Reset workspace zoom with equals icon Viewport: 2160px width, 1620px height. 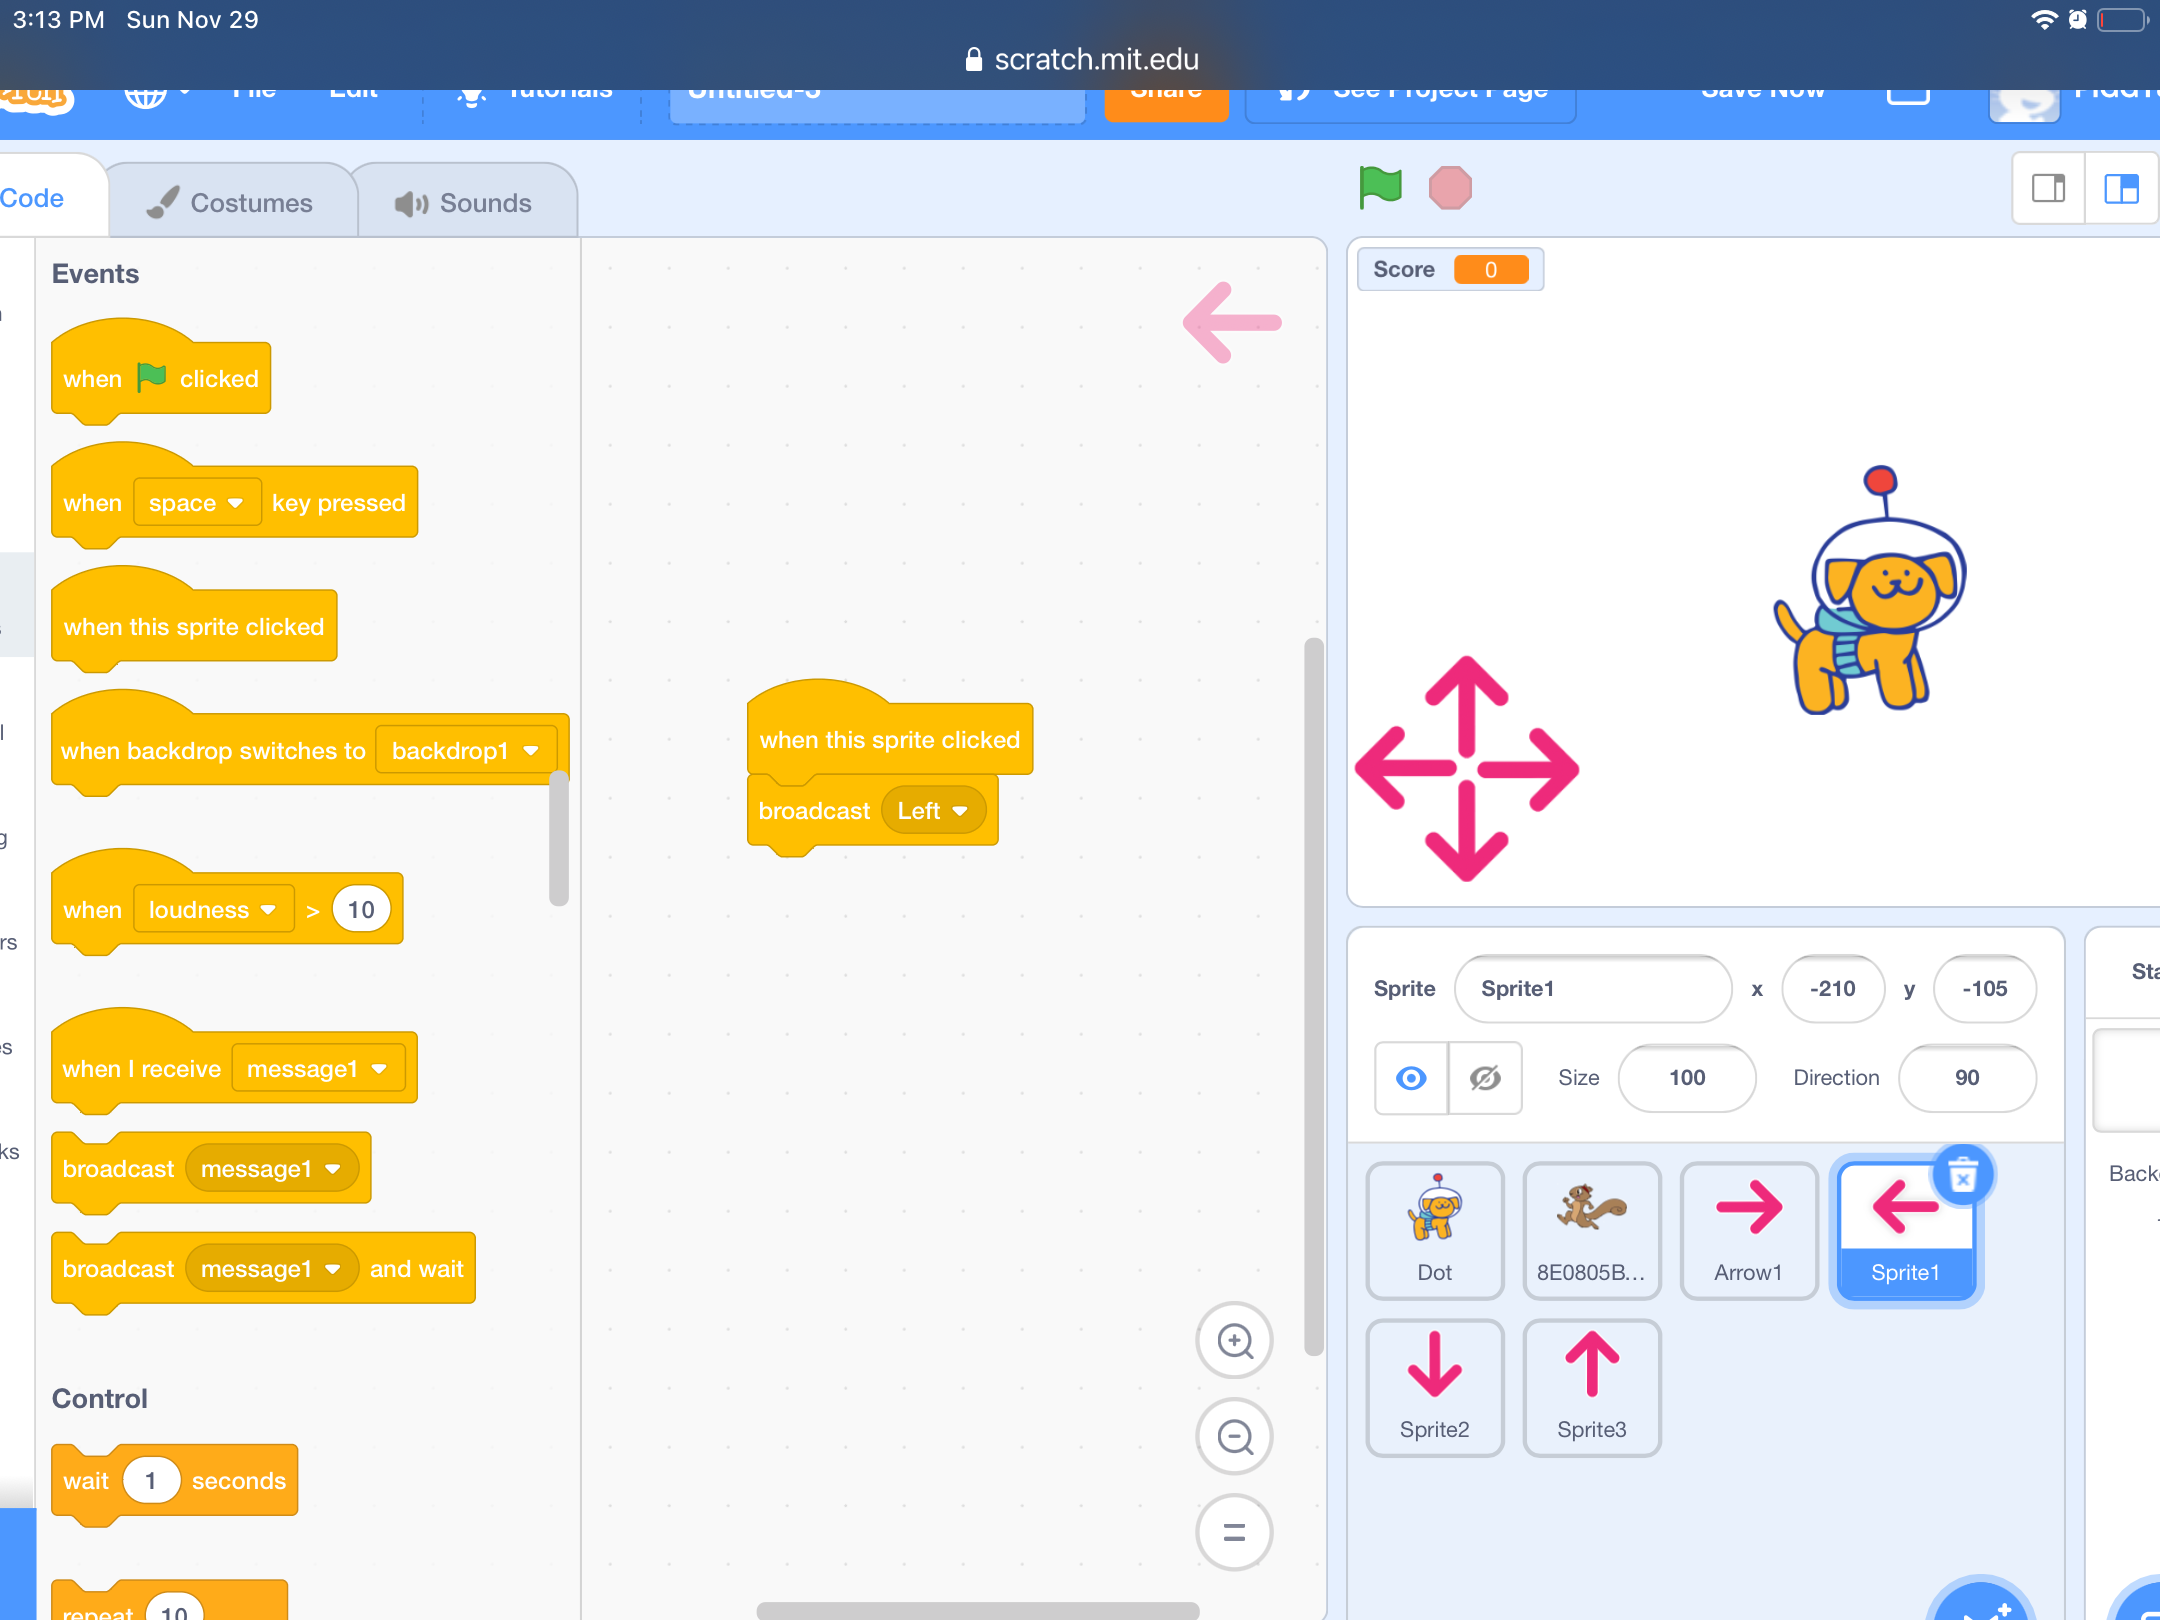click(x=1234, y=1532)
